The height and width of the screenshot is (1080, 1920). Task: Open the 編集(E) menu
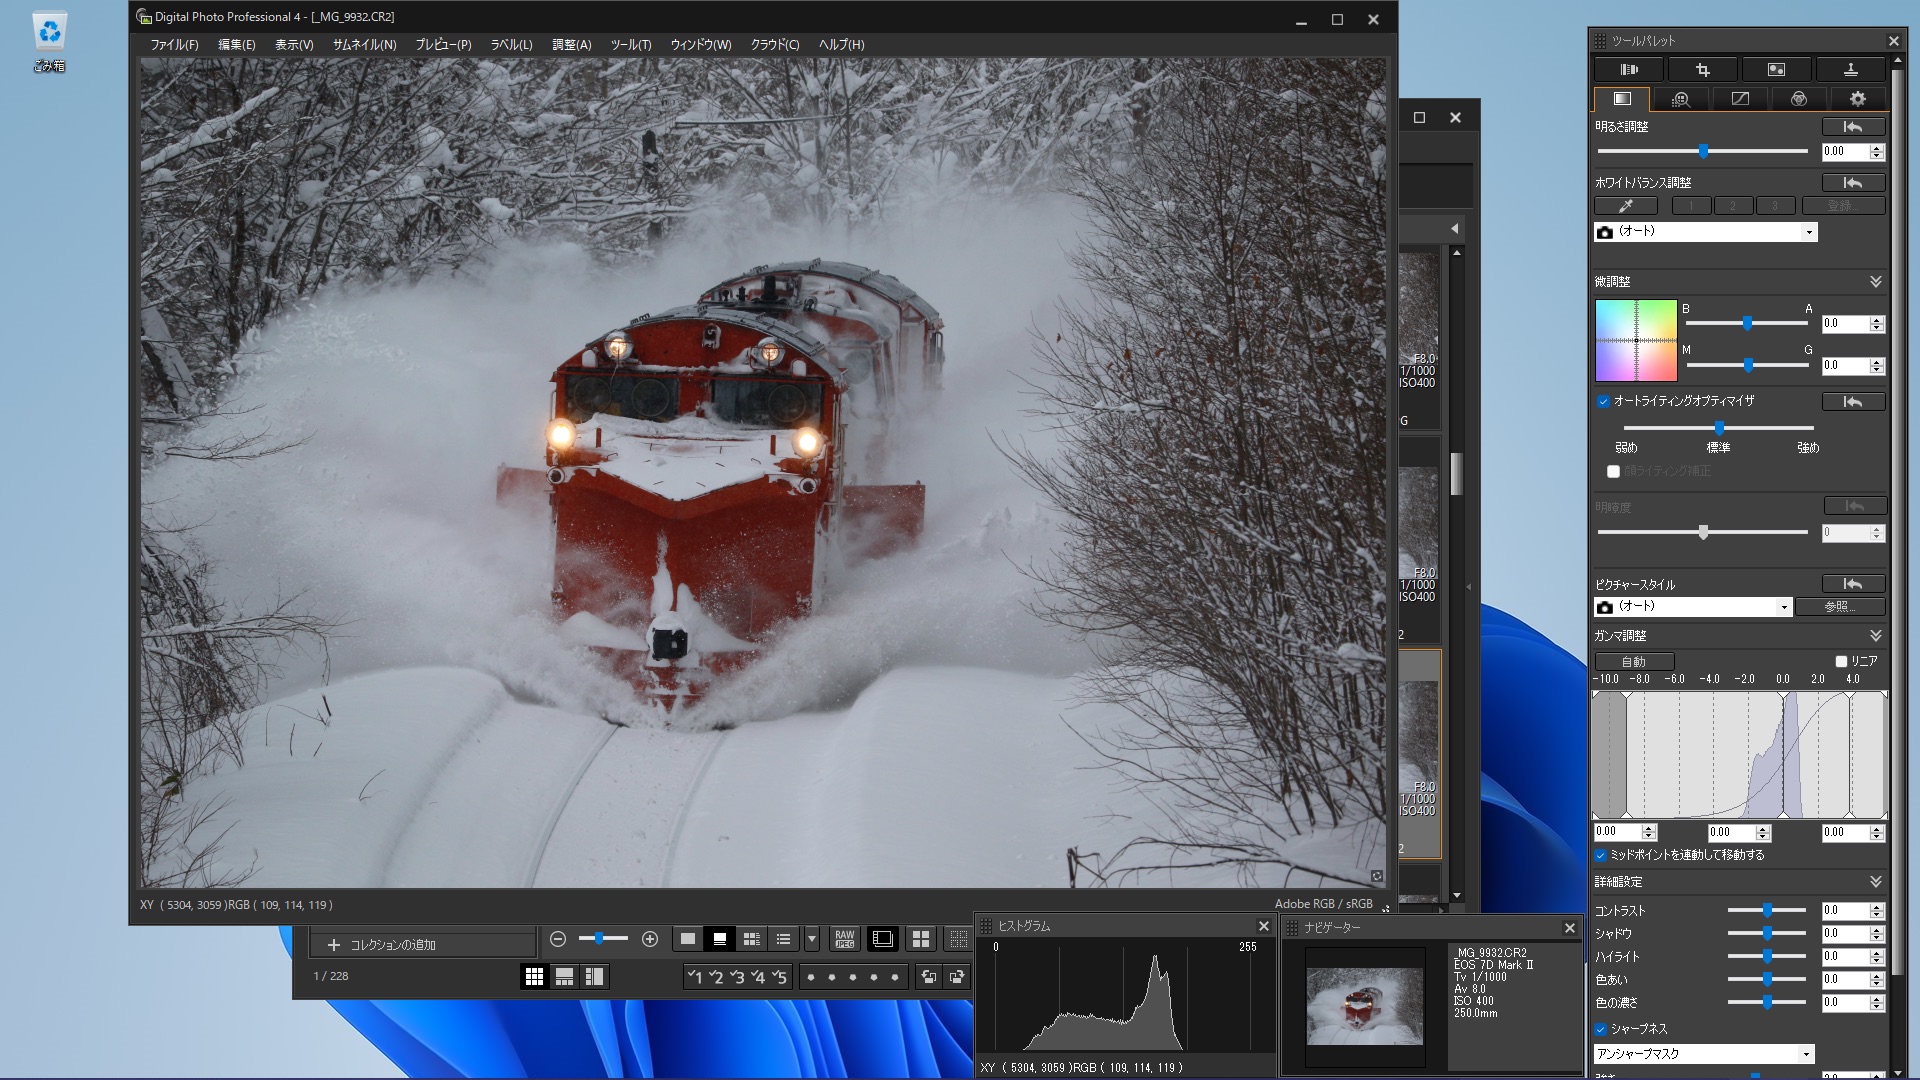[x=237, y=45]
